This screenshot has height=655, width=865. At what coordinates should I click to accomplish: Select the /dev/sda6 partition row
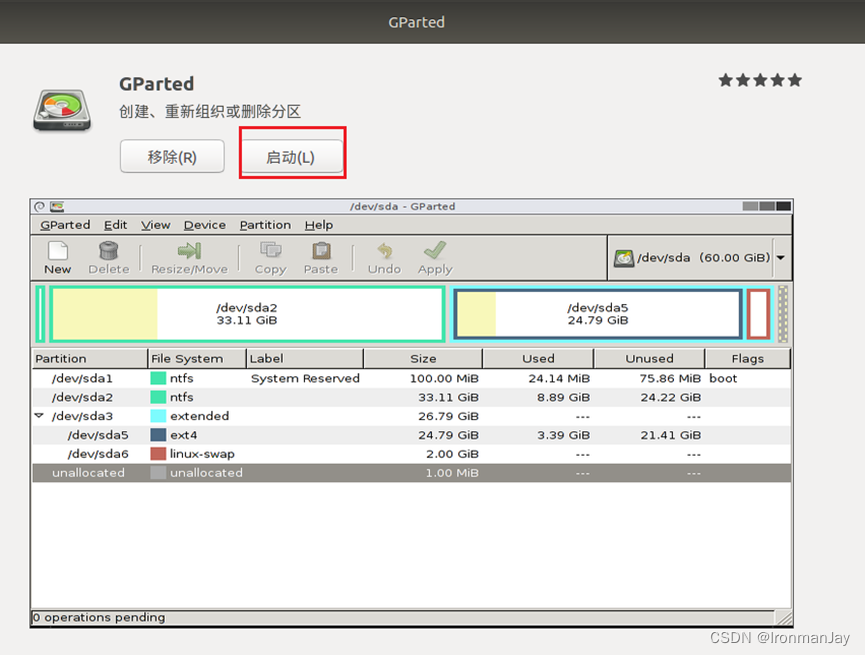pyautogui.click(x=412, y=454)
